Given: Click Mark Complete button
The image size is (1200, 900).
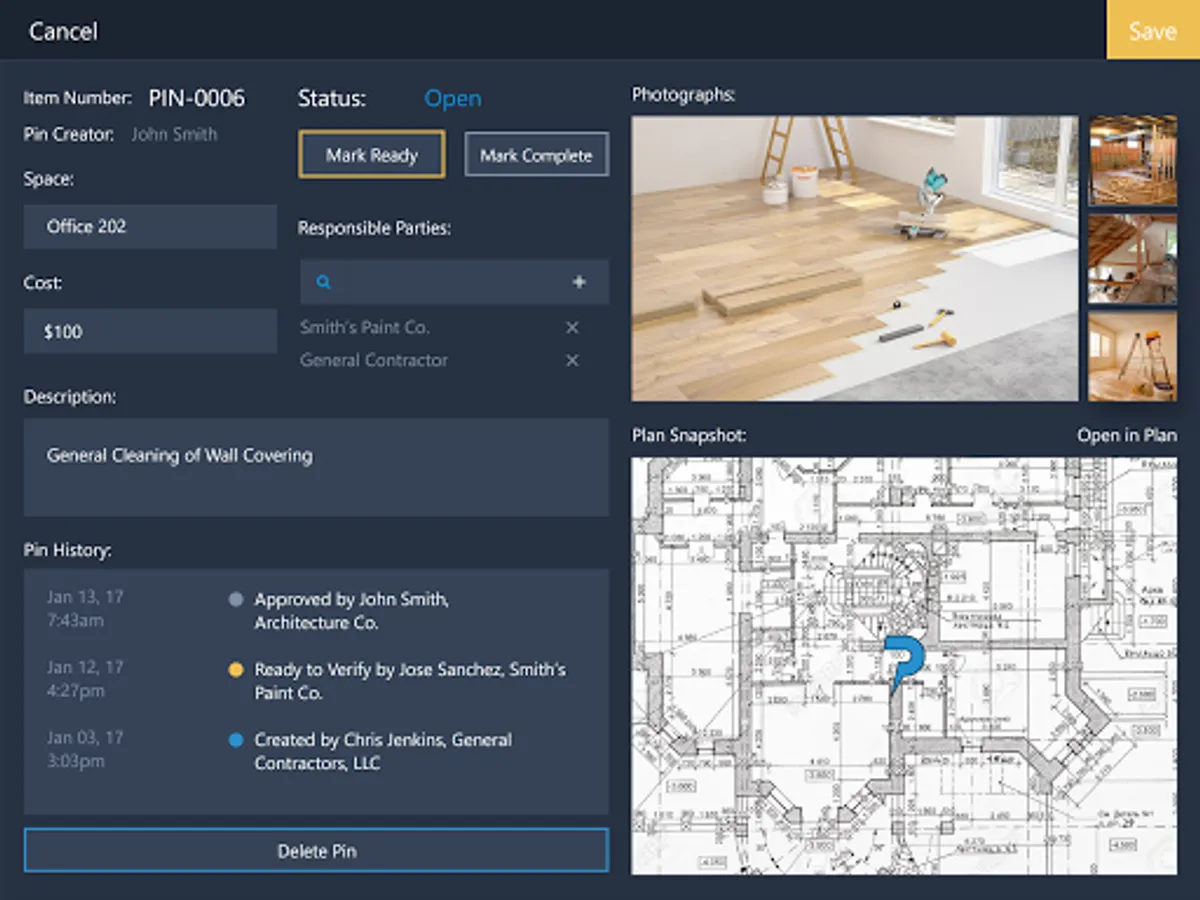Looking at the screenshot, I should [536, 155].
